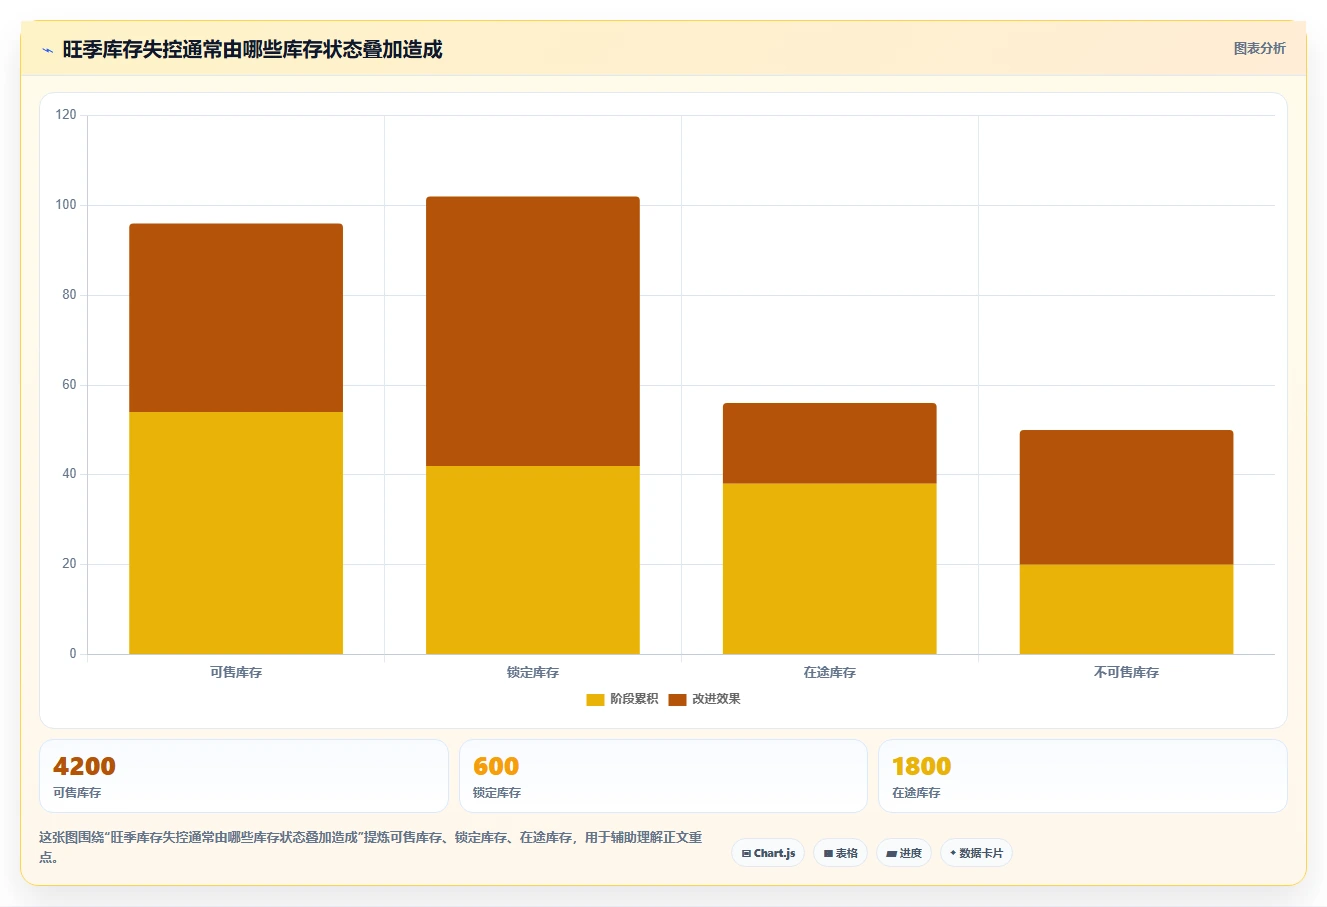Screen dimensions: 1327x907
Task: Select the 进度 tag button
Action: point(904,853)
